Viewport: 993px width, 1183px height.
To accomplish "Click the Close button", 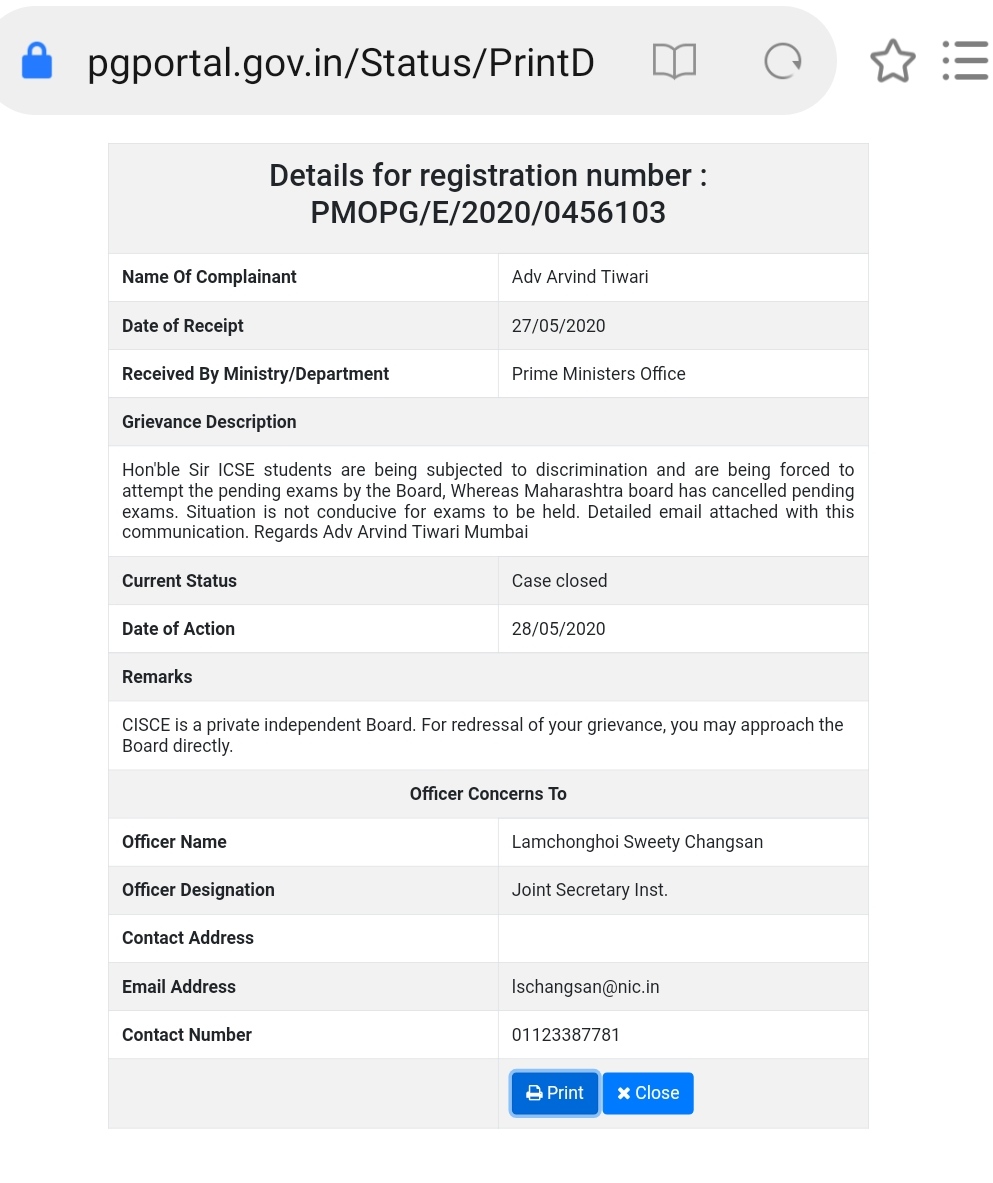I will (x=648, y=1093).
